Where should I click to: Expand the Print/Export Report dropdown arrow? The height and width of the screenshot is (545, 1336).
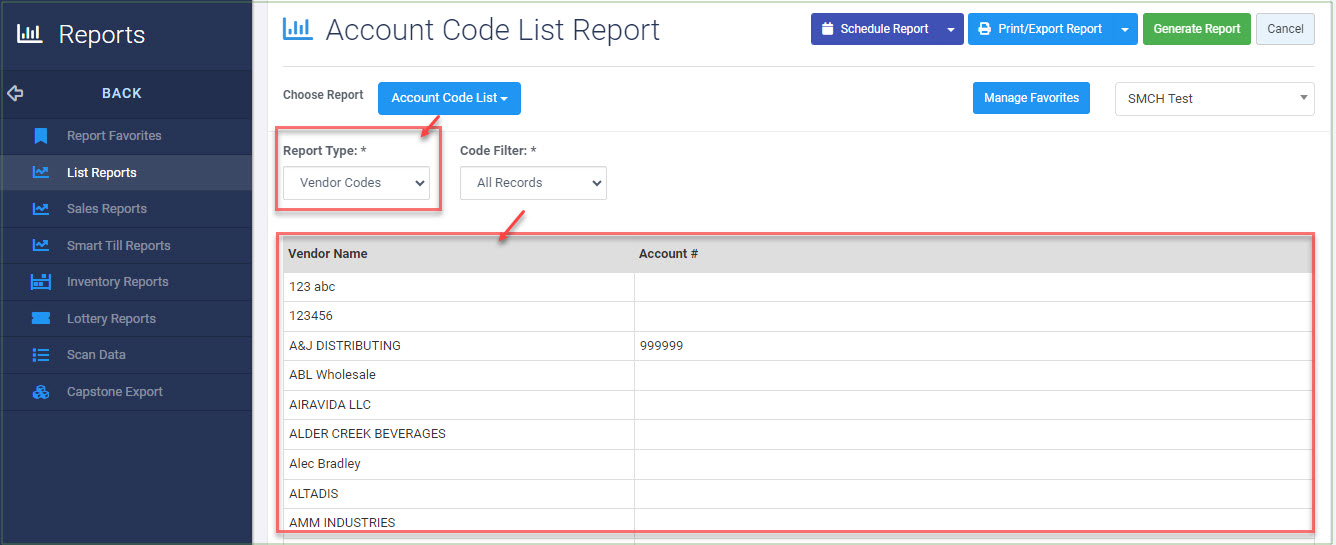pos(1126,29)
